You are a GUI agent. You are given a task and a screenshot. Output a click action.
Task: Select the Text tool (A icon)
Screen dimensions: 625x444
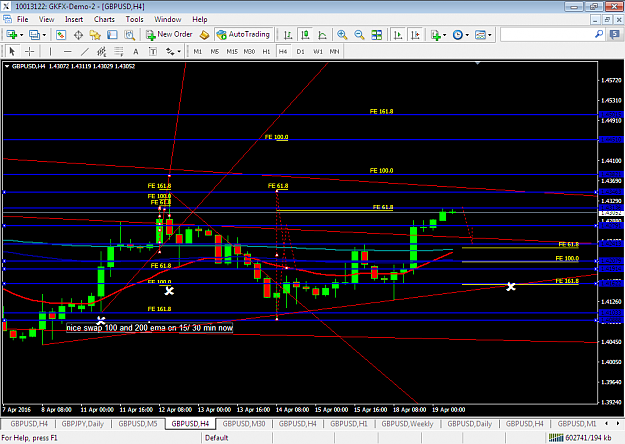coord(136,51)
